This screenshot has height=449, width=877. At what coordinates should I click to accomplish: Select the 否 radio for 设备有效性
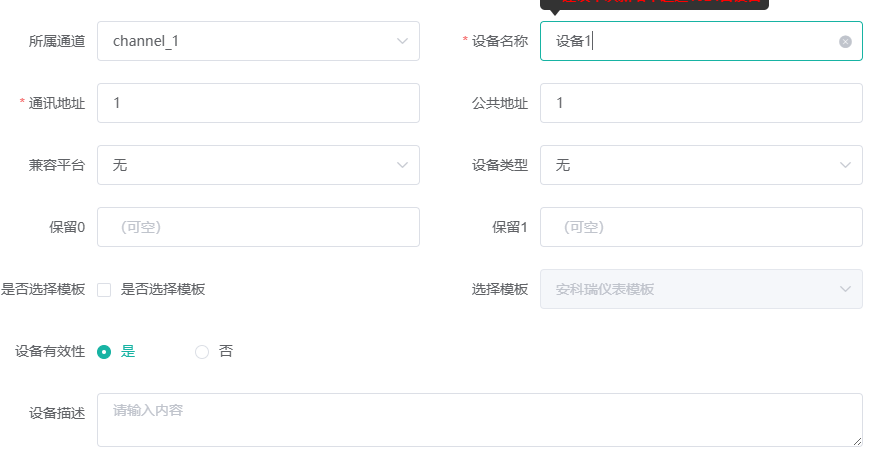pos(202,352)
